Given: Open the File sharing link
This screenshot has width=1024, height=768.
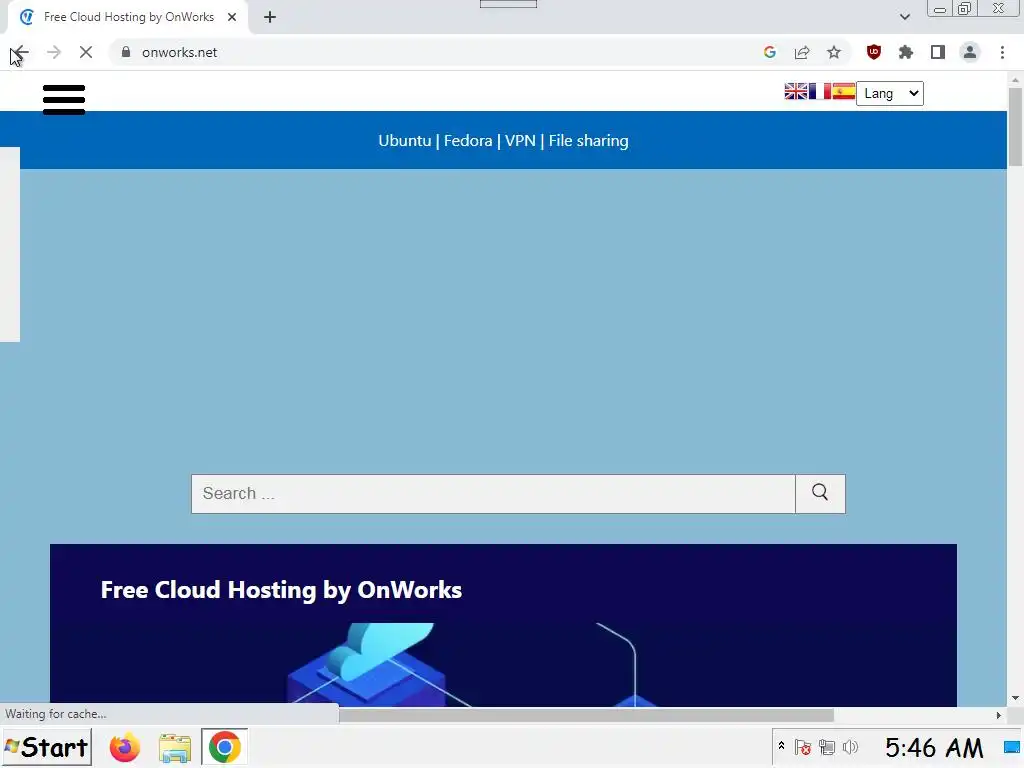Looking at the screenshot, I should click(x=588, y=140).
